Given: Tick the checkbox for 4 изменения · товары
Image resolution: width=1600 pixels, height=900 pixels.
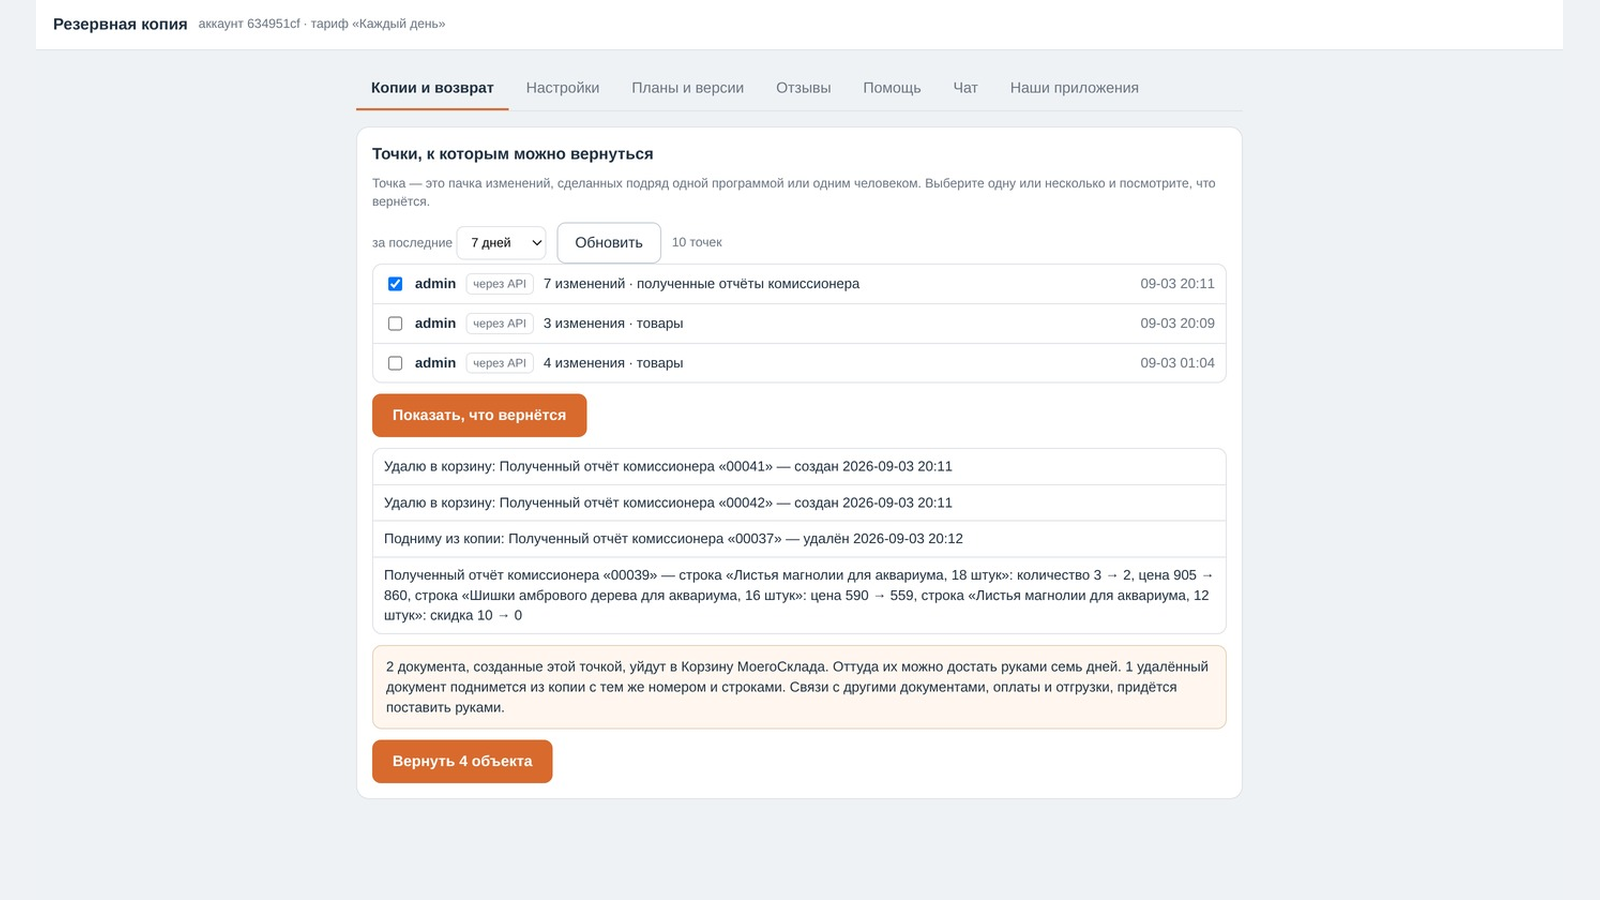Looking at the screenshot, I should click(395, 363).
